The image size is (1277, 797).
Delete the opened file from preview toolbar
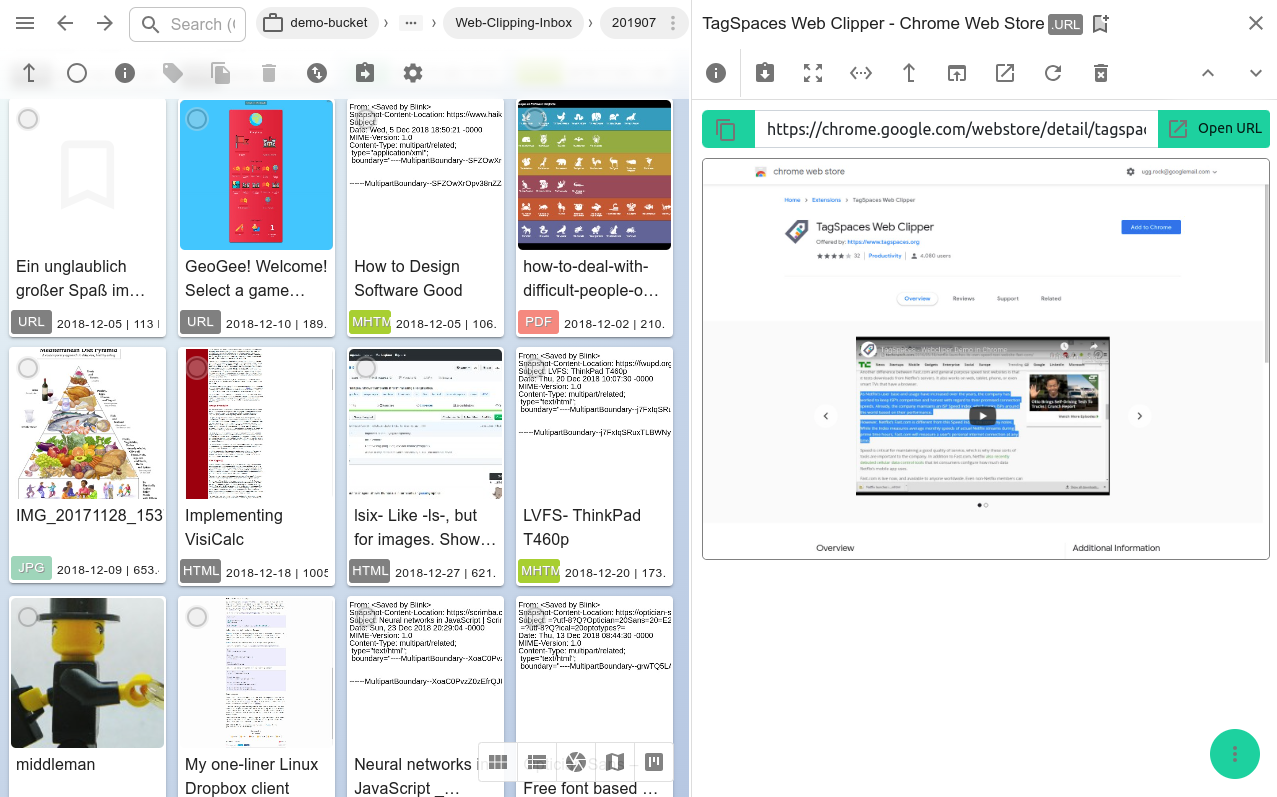(x=1101, y=73)
